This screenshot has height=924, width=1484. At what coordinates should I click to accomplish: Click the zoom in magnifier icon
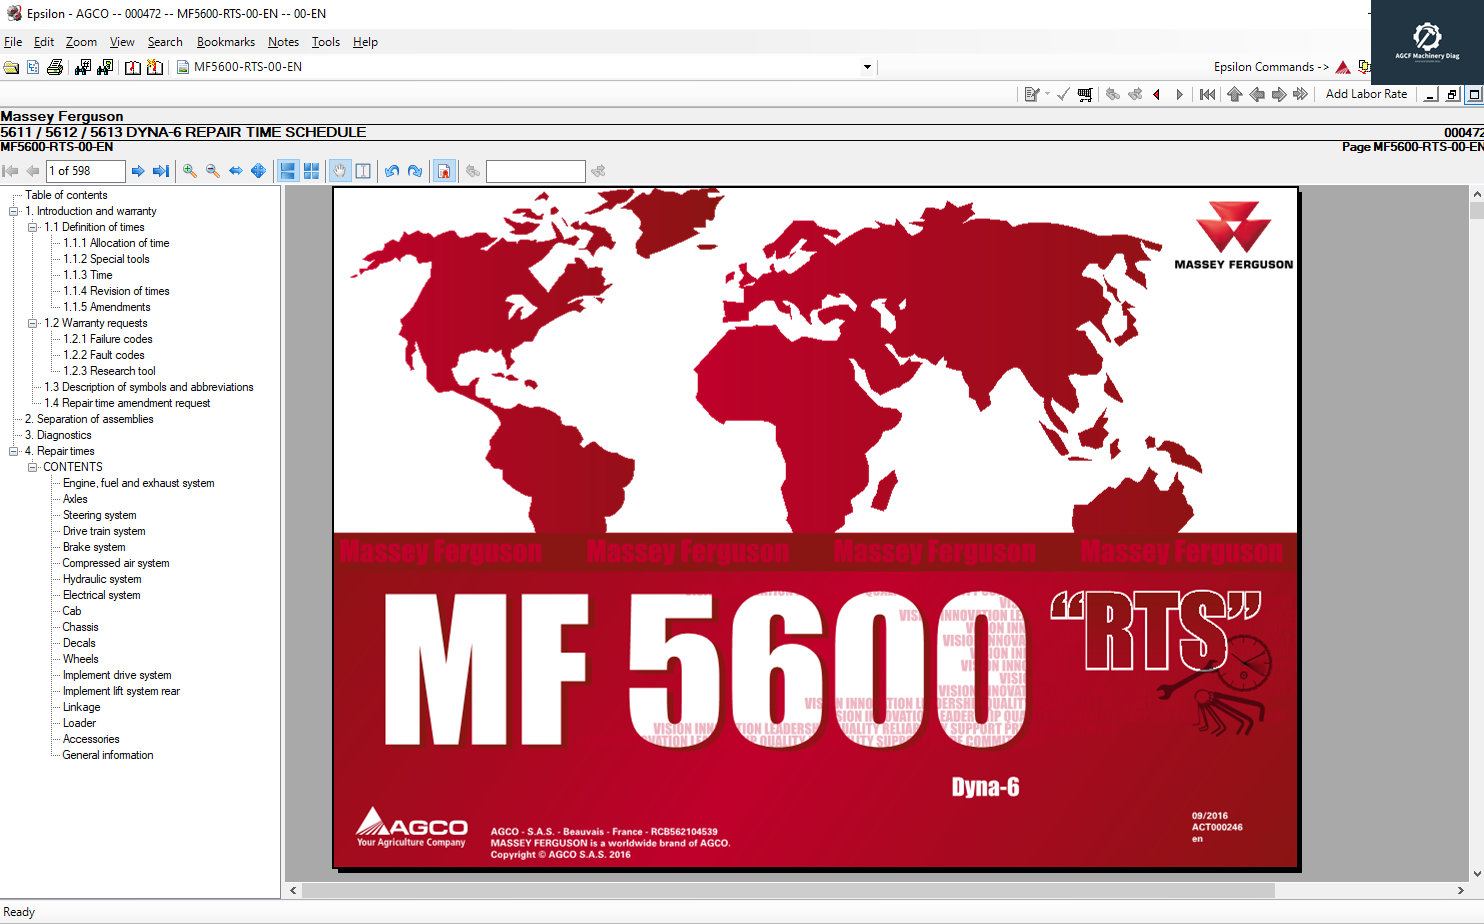point(190,171)
